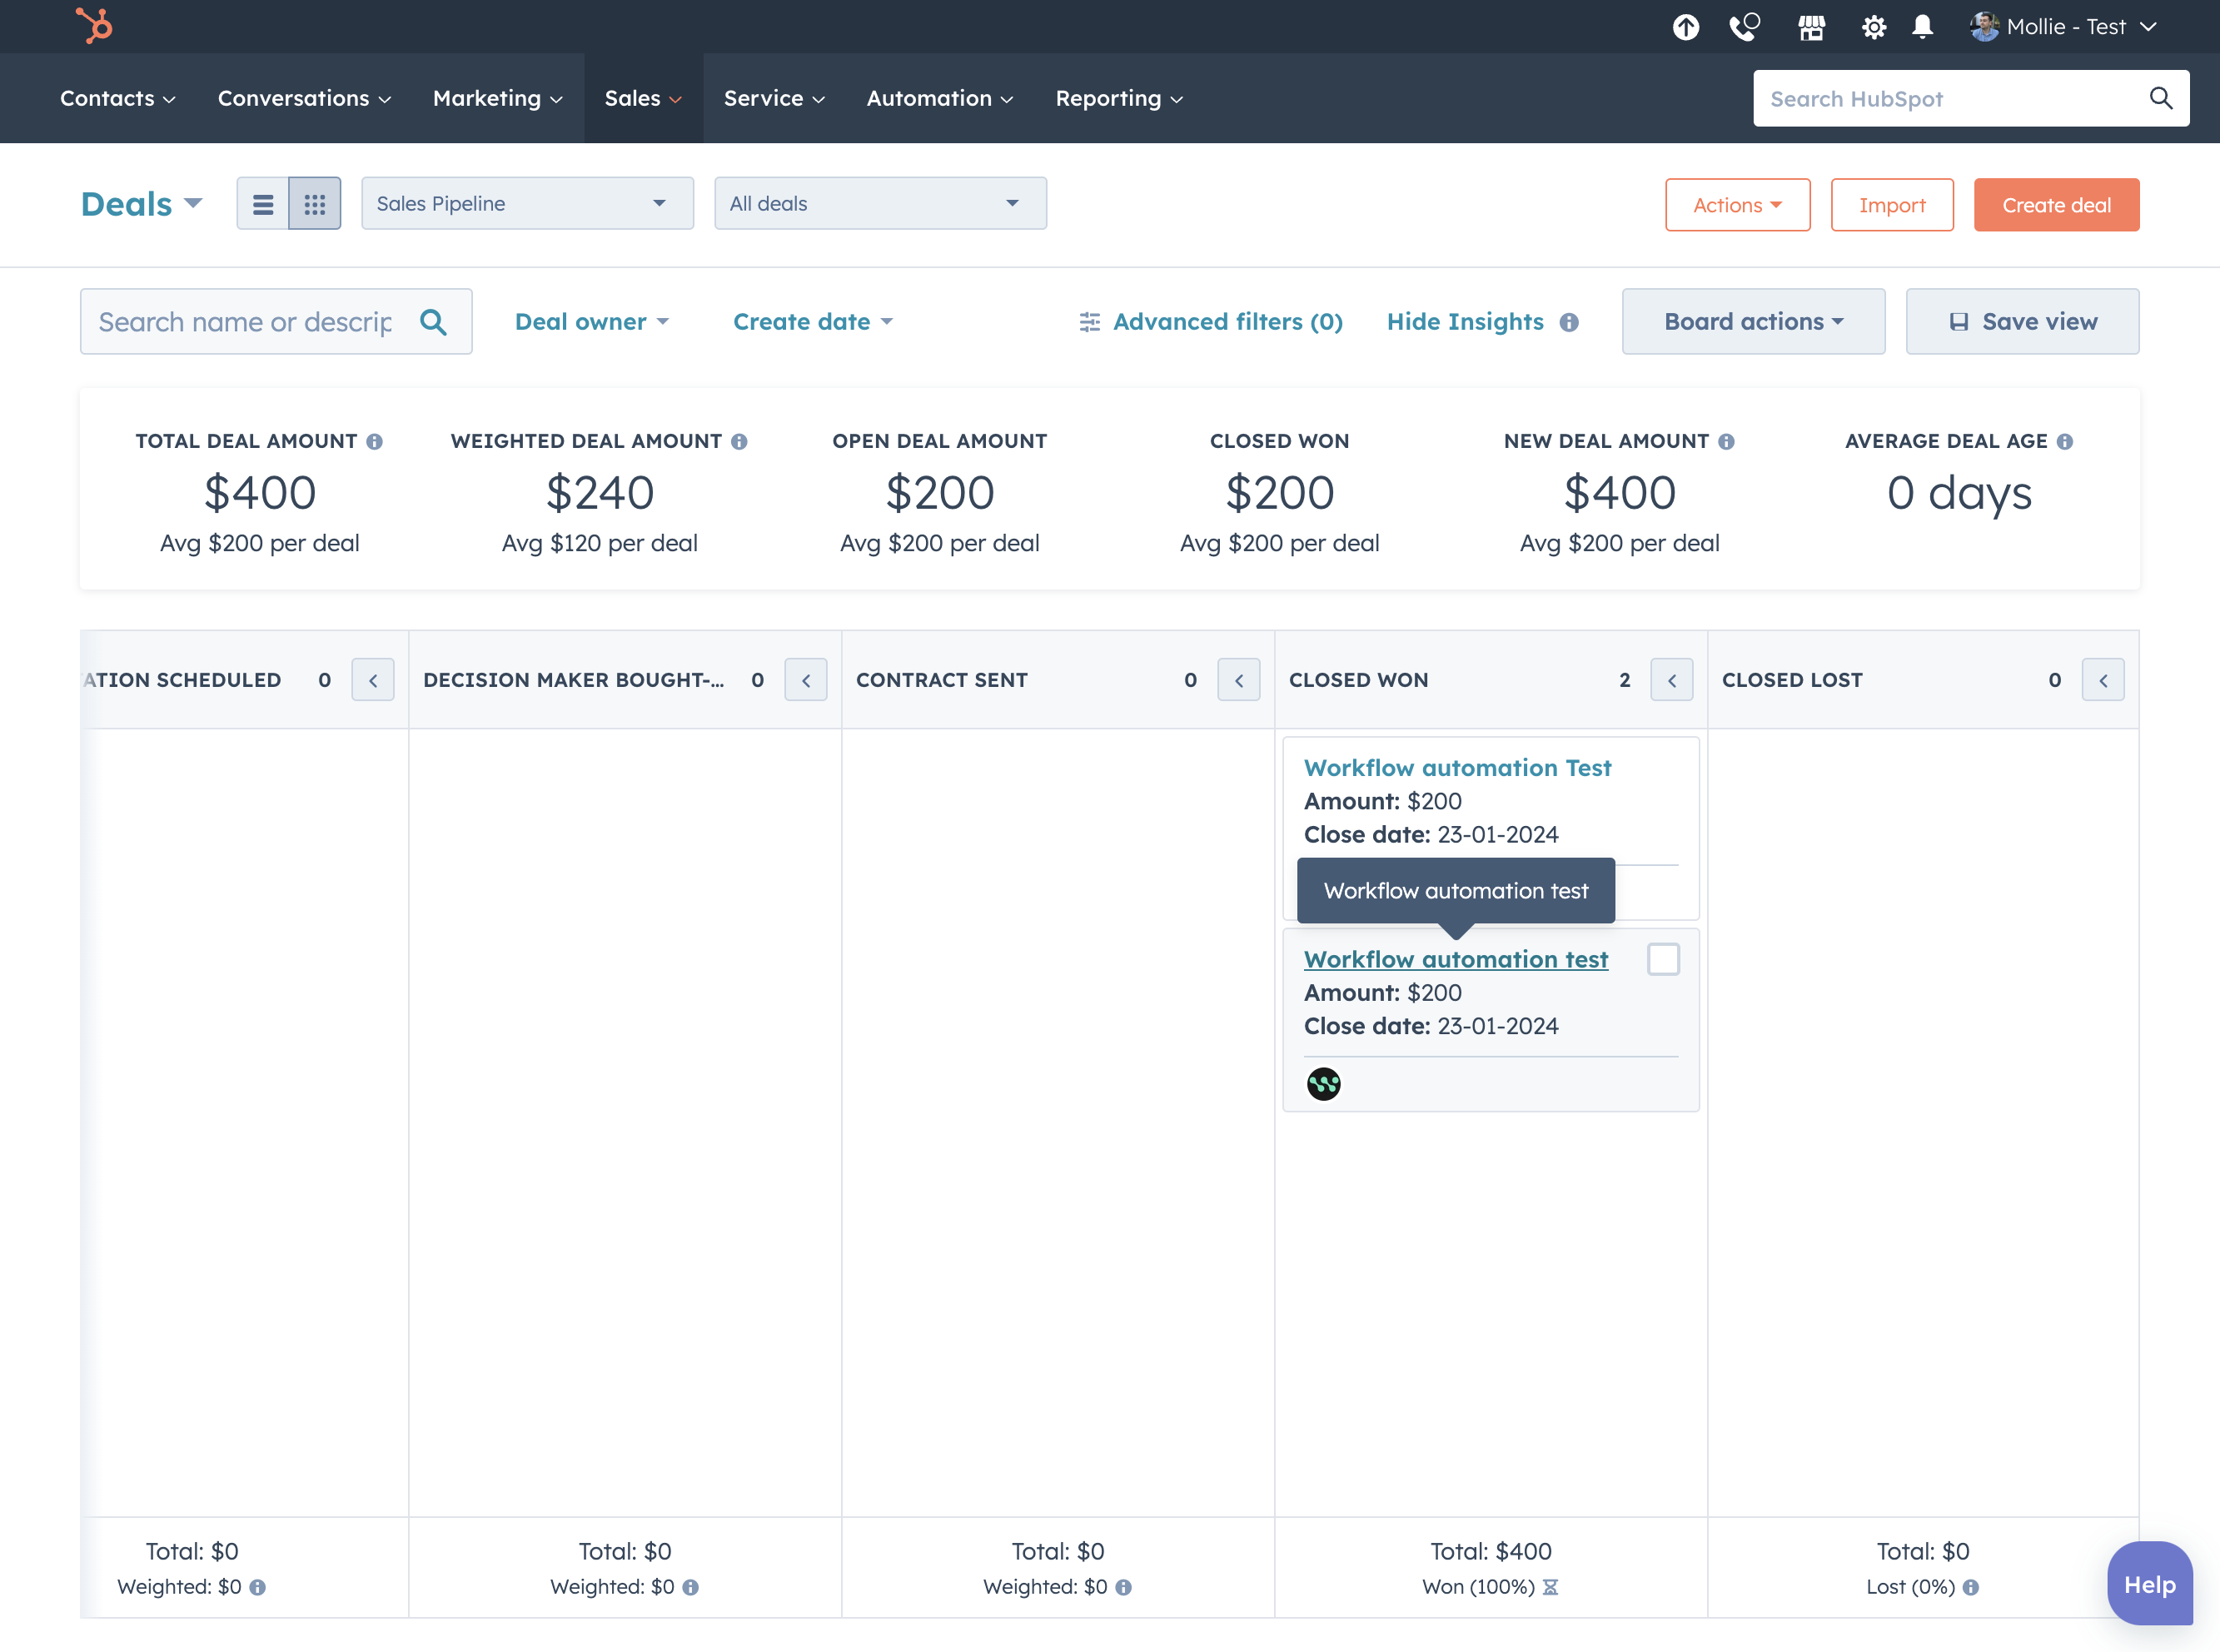Screen dimensions: 2220x1652
Task: Open the Contacts menu
Action: [x=118, y=98]
